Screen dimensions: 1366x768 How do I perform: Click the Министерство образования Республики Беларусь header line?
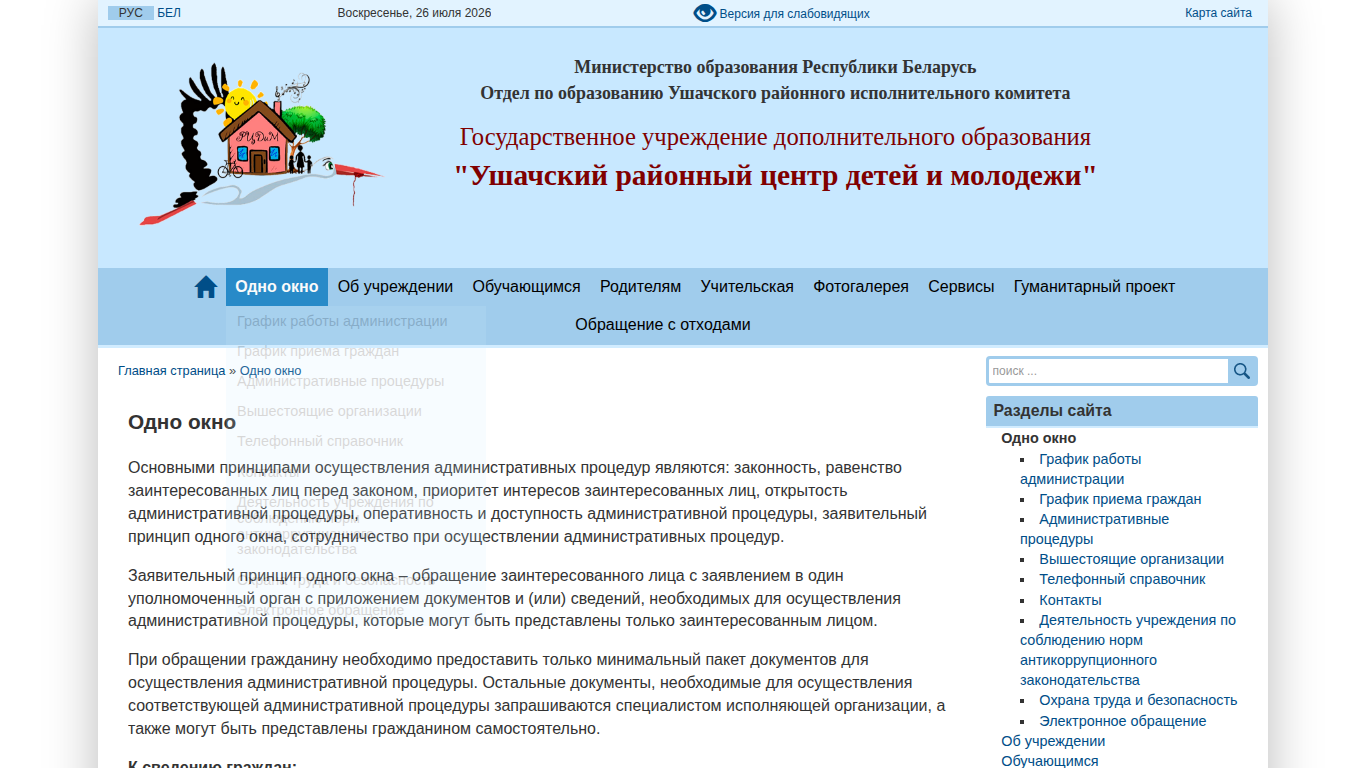pos(775,67)
